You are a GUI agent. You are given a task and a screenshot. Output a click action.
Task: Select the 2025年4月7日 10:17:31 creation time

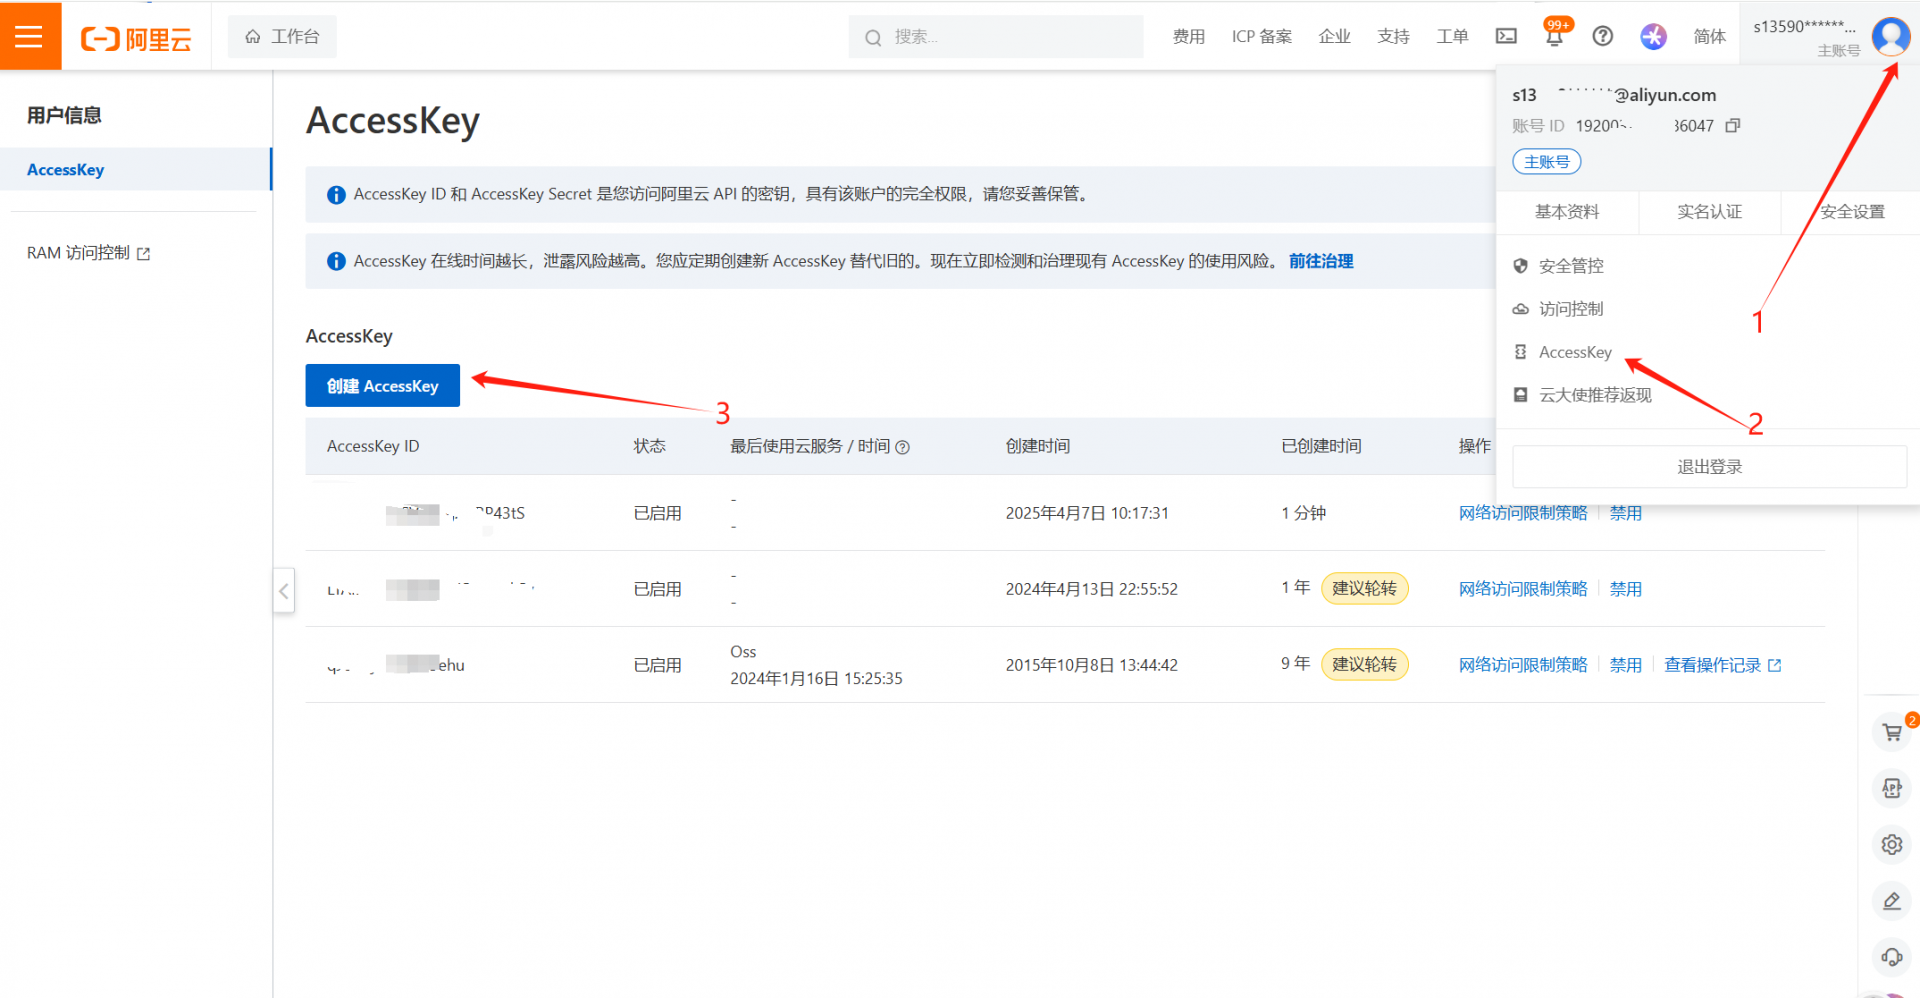tap(1087, 513)
